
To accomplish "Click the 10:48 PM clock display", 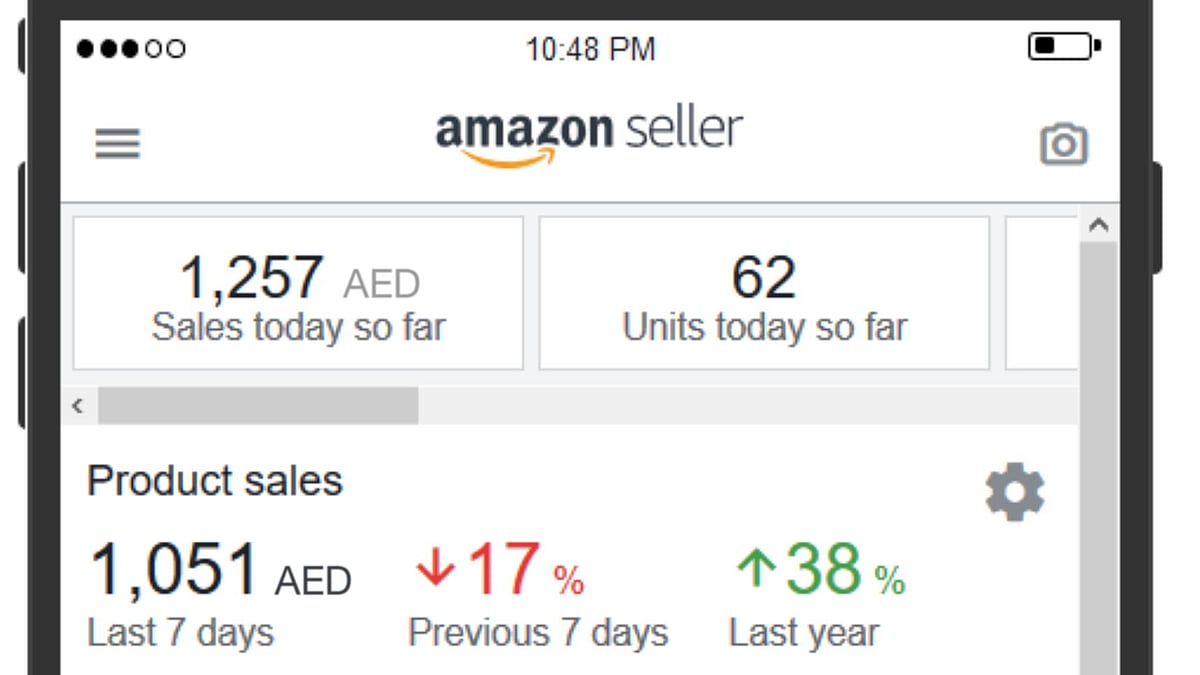I will (x=588, y=48).
